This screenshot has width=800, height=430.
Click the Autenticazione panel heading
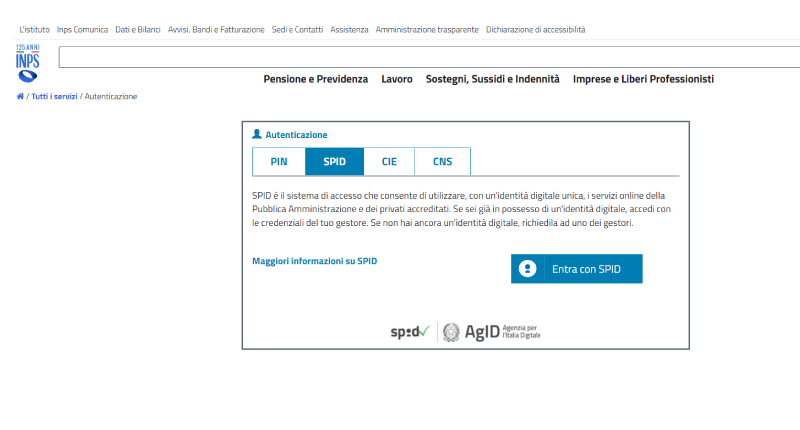(296, 135)
